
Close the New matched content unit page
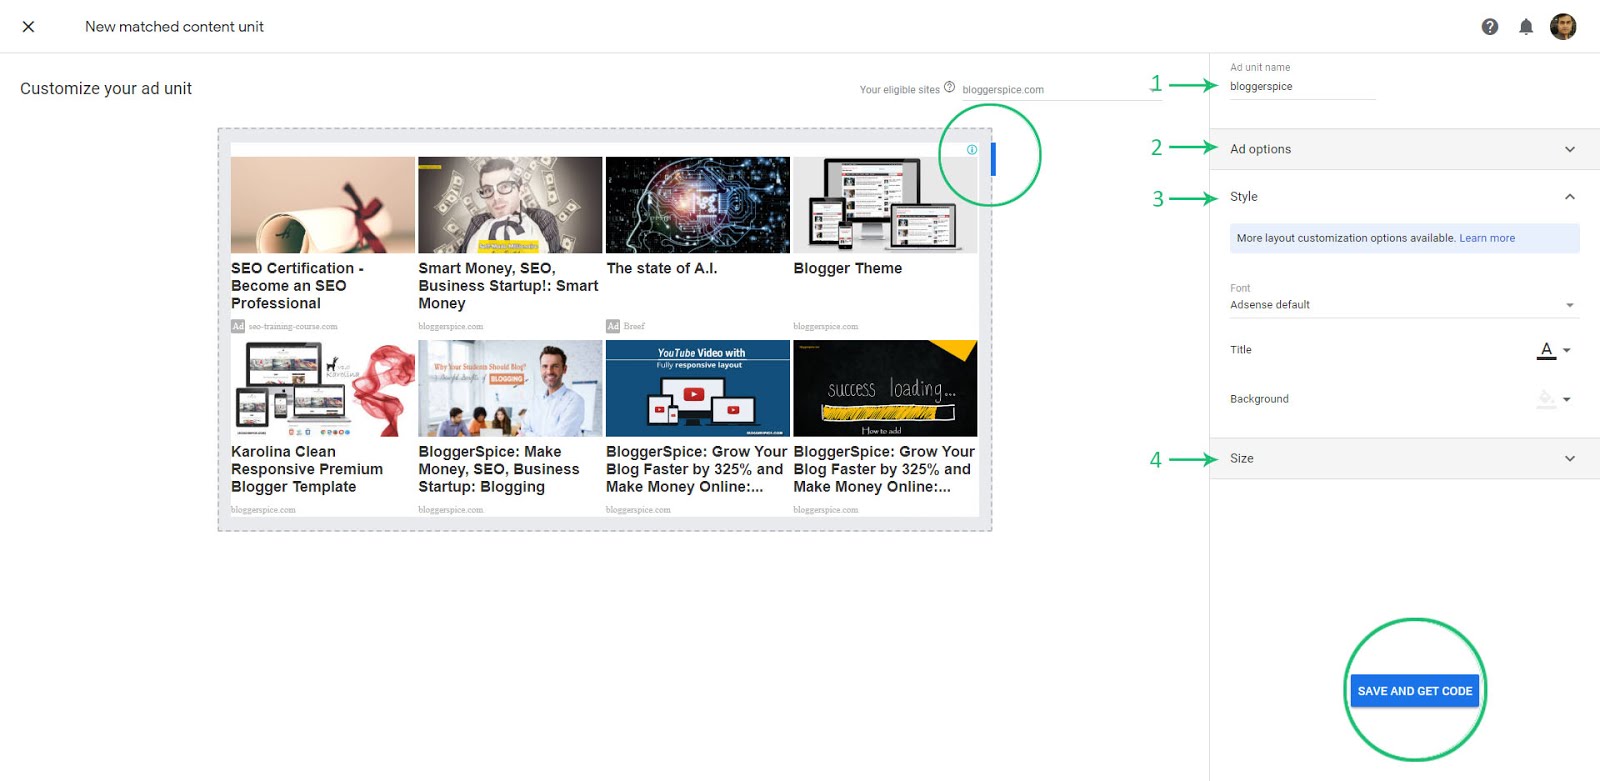pos(28,27)
